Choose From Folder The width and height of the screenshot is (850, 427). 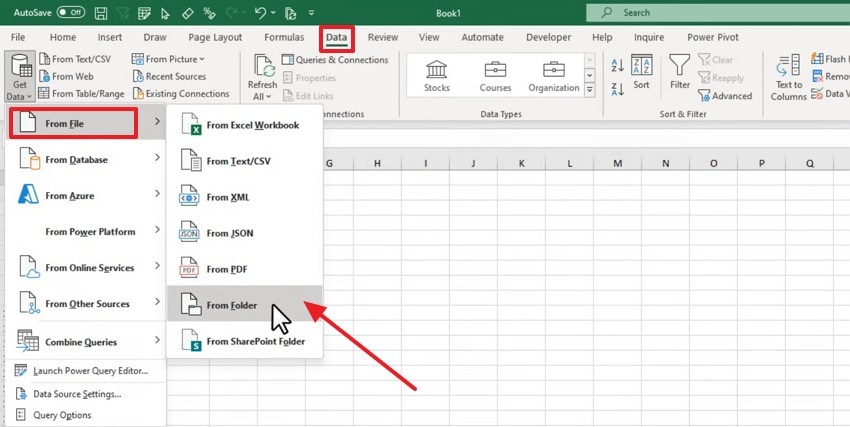[x=244, y=305]
